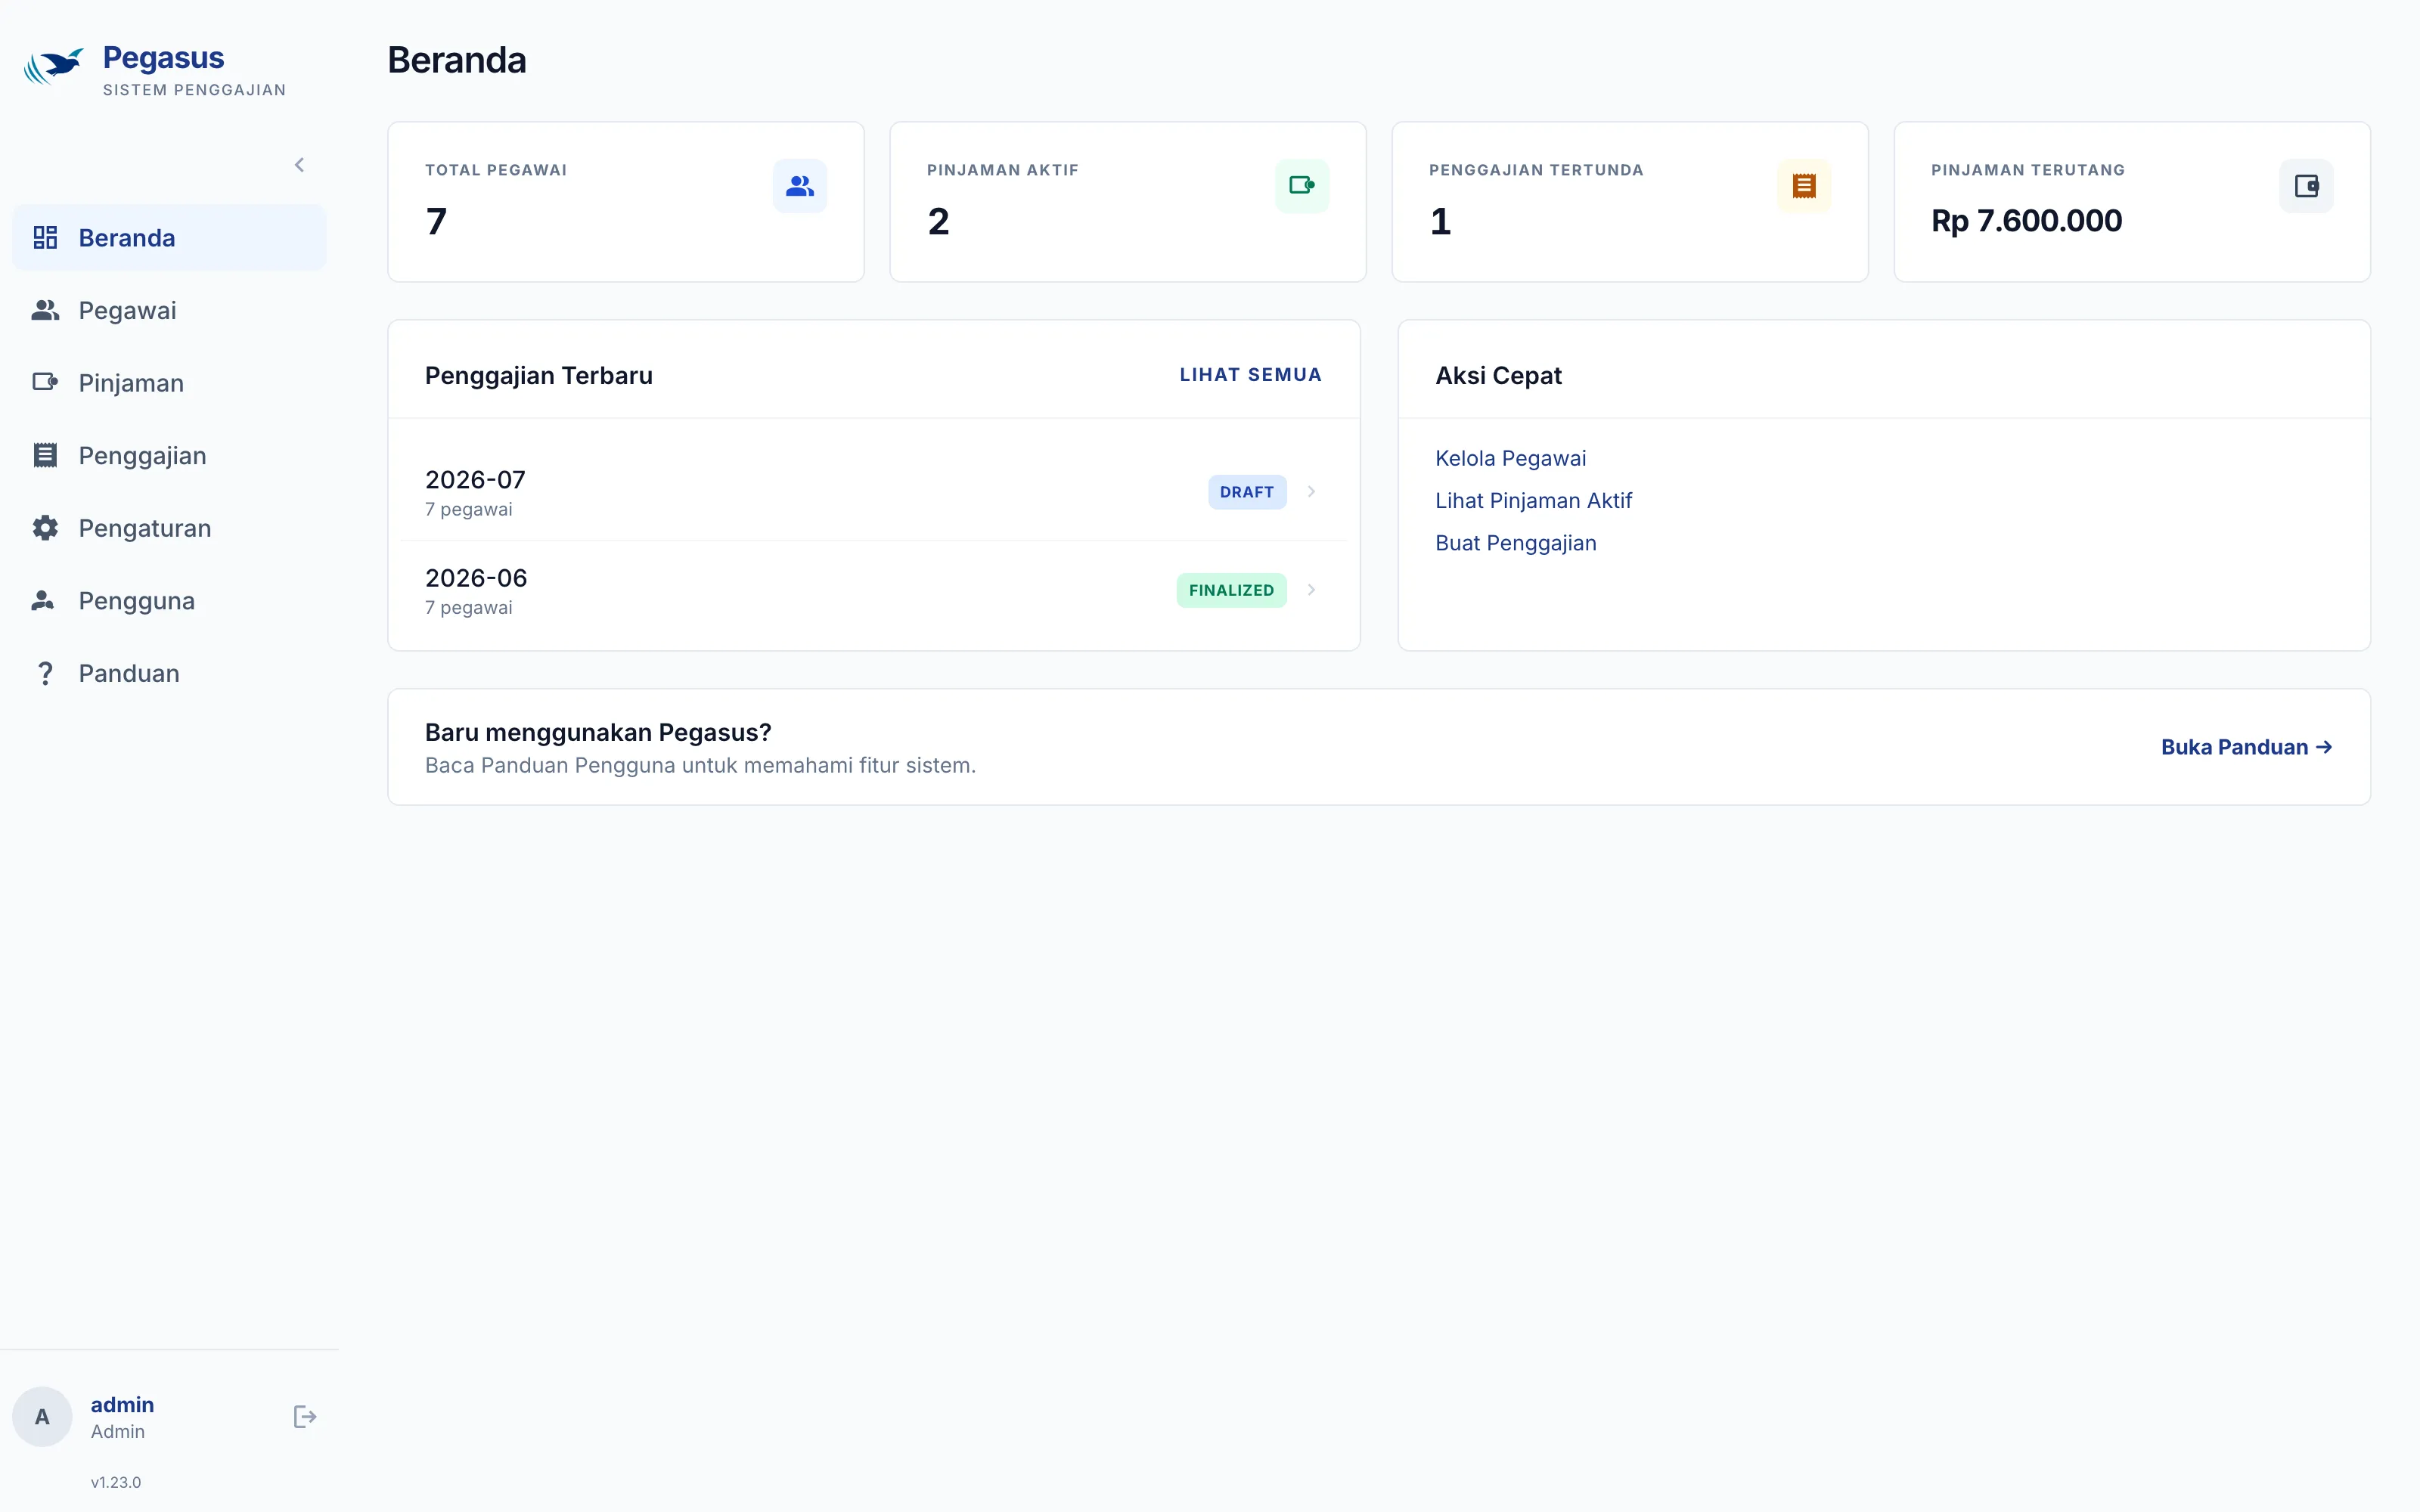Collapse the sidebar with the chevron arrow
This screenshot has height=1512, width=2420.
[299, 165]
